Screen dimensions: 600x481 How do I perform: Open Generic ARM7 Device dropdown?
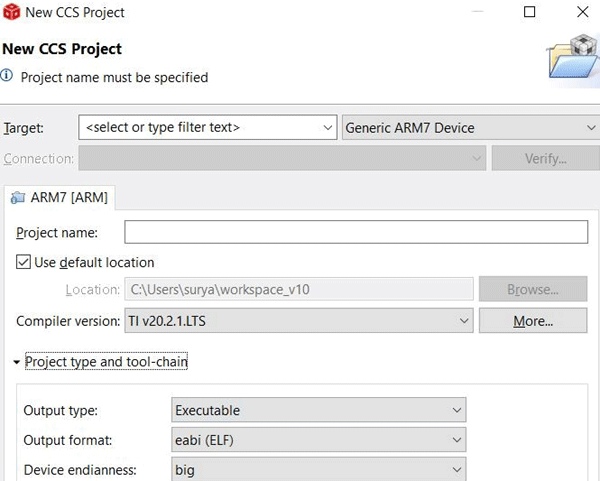(x=590, y=128)
